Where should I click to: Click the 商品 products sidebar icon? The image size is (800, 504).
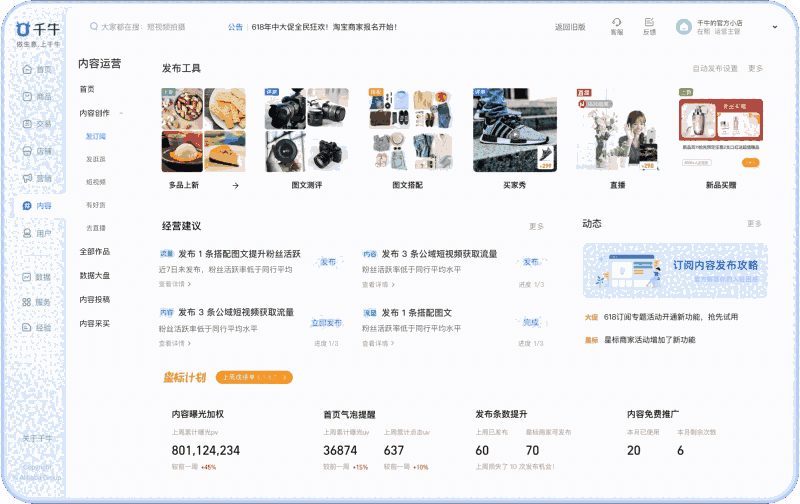tap(27, 97)
